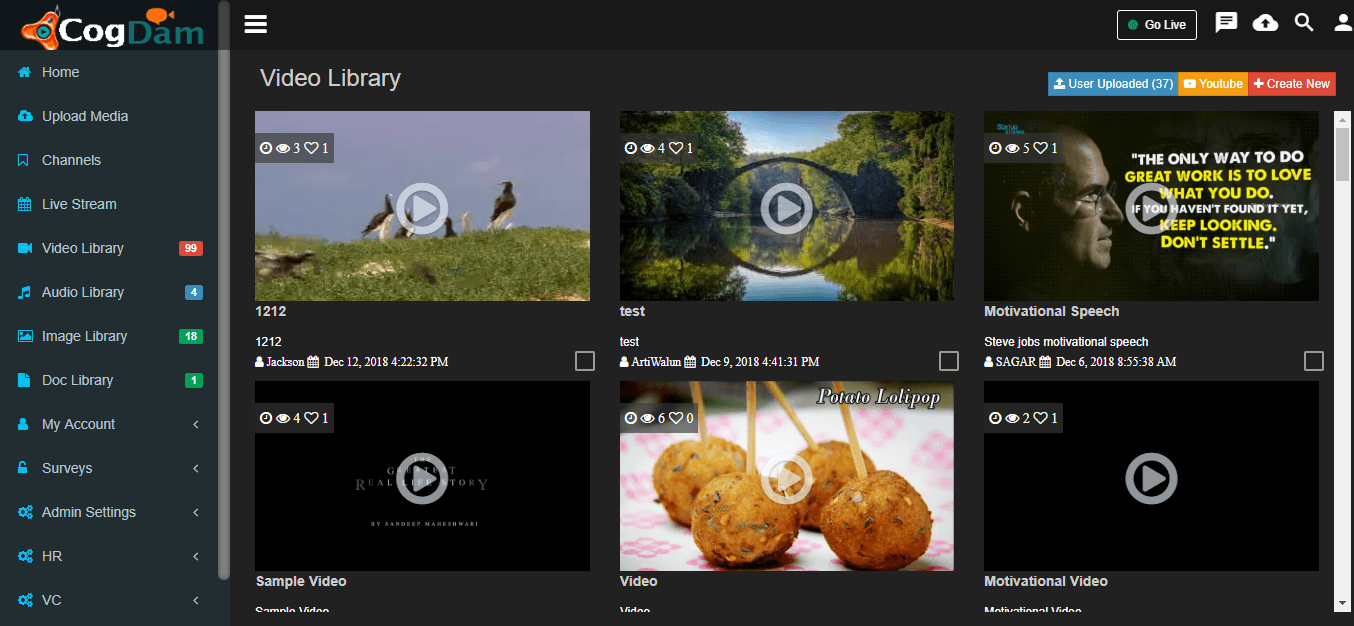Play the 1212 bird video
1354x626 pixels.
421,208
